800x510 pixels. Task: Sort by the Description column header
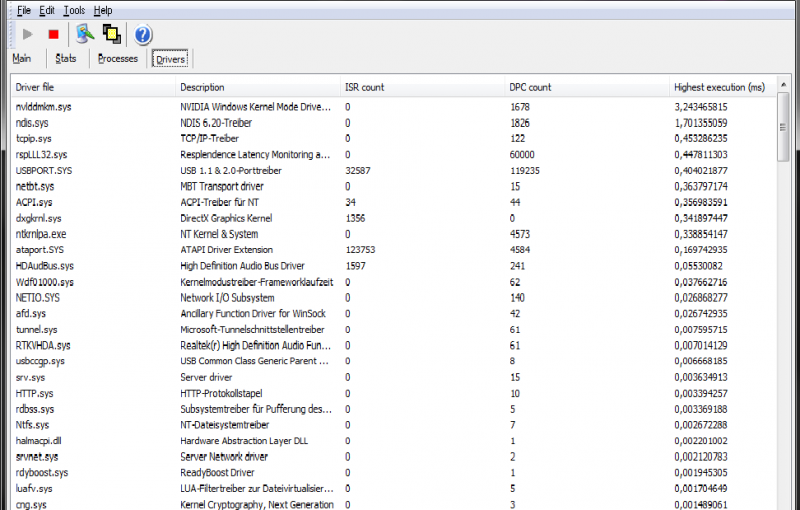point(258,87)
